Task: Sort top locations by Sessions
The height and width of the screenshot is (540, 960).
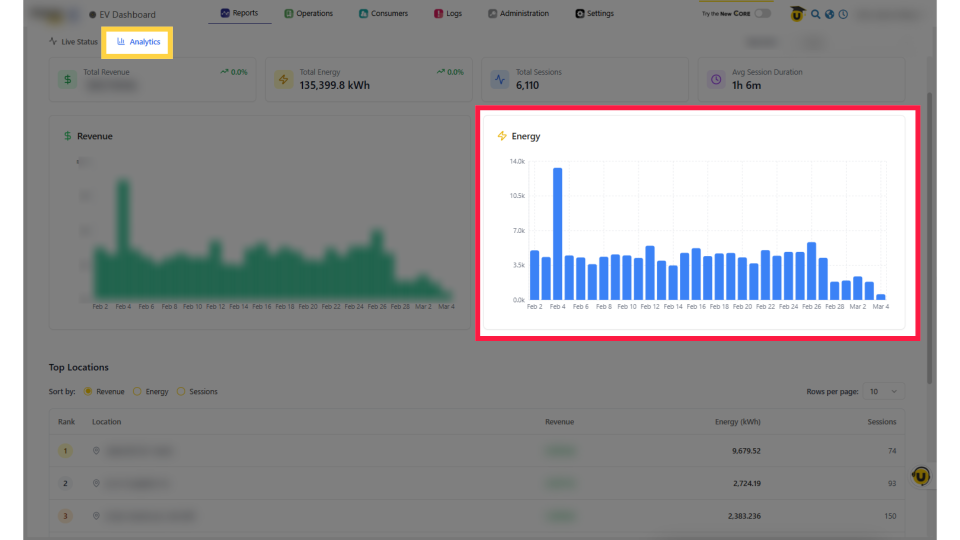Action: pyautogui.click(x=181, y=391)
